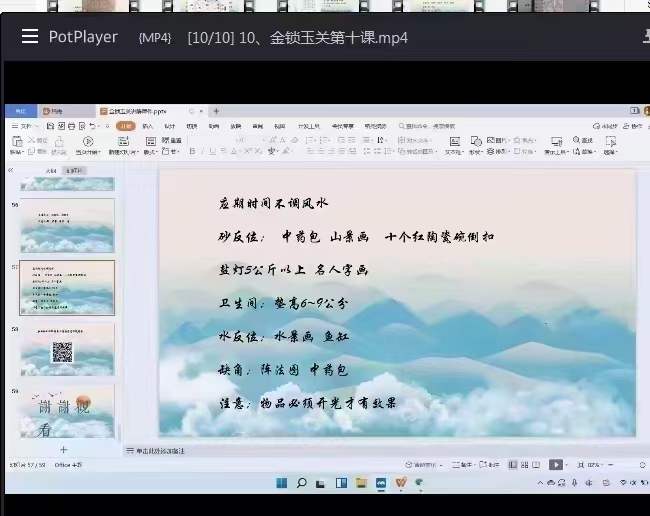Open taskbar search magnifier icon

(x=300, y=483)
